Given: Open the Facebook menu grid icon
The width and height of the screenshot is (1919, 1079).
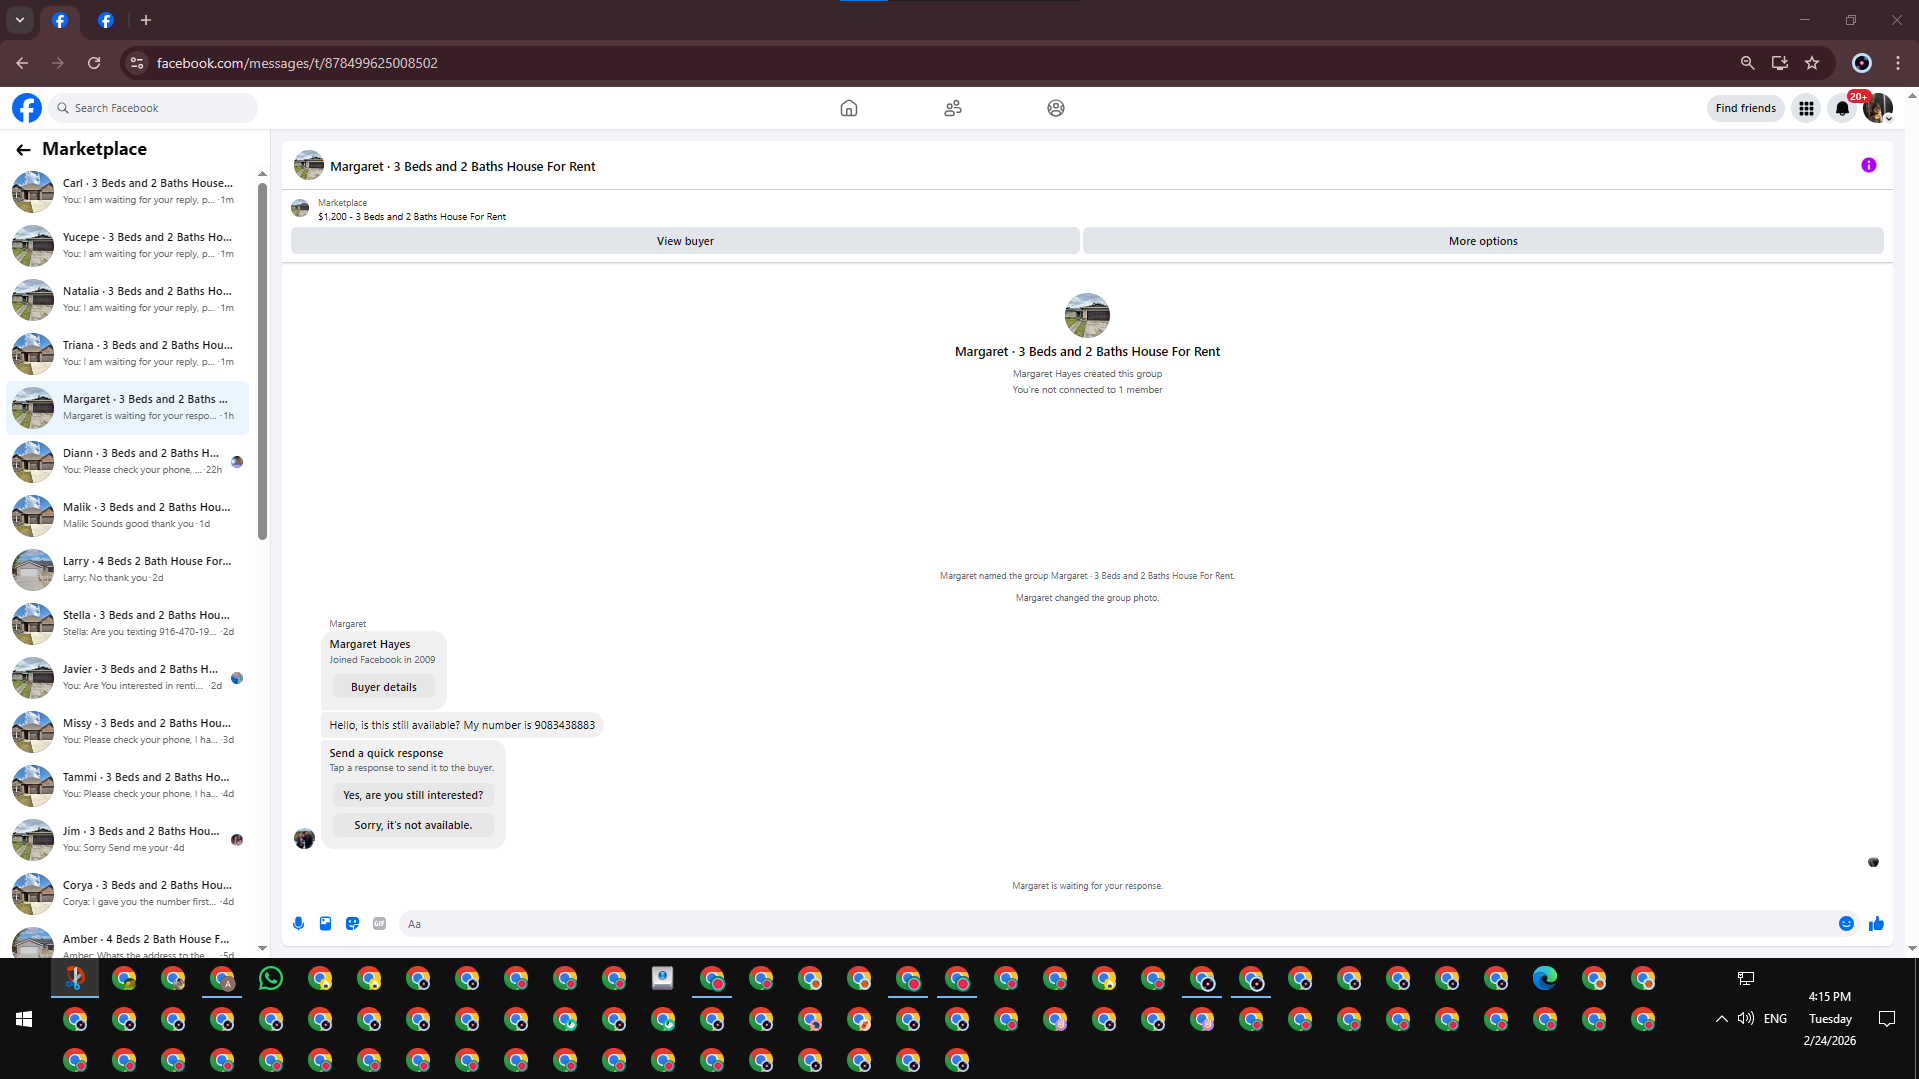Looking at the screenshot, I should point(1806,108).
